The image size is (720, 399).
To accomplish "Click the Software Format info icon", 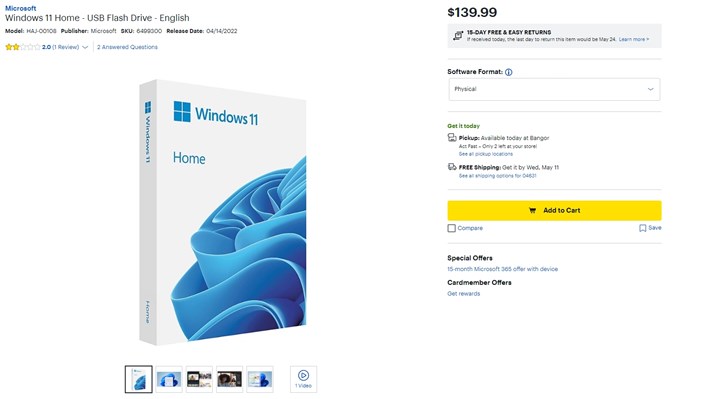I will click(x=508, y=72).
